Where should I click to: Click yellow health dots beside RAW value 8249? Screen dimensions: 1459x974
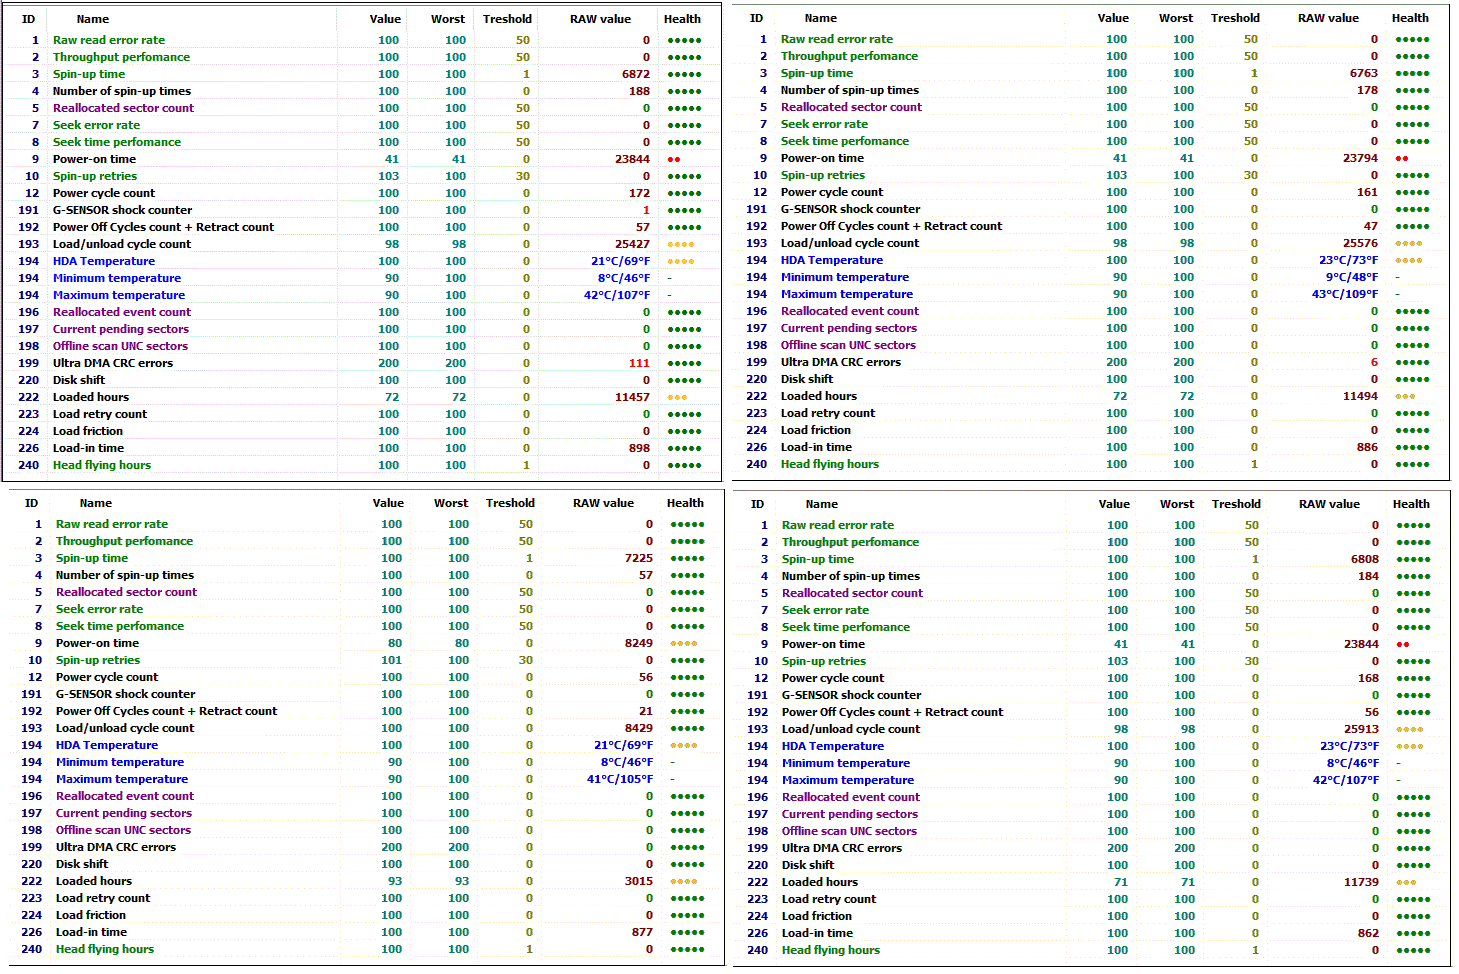(x=684, y=643)
